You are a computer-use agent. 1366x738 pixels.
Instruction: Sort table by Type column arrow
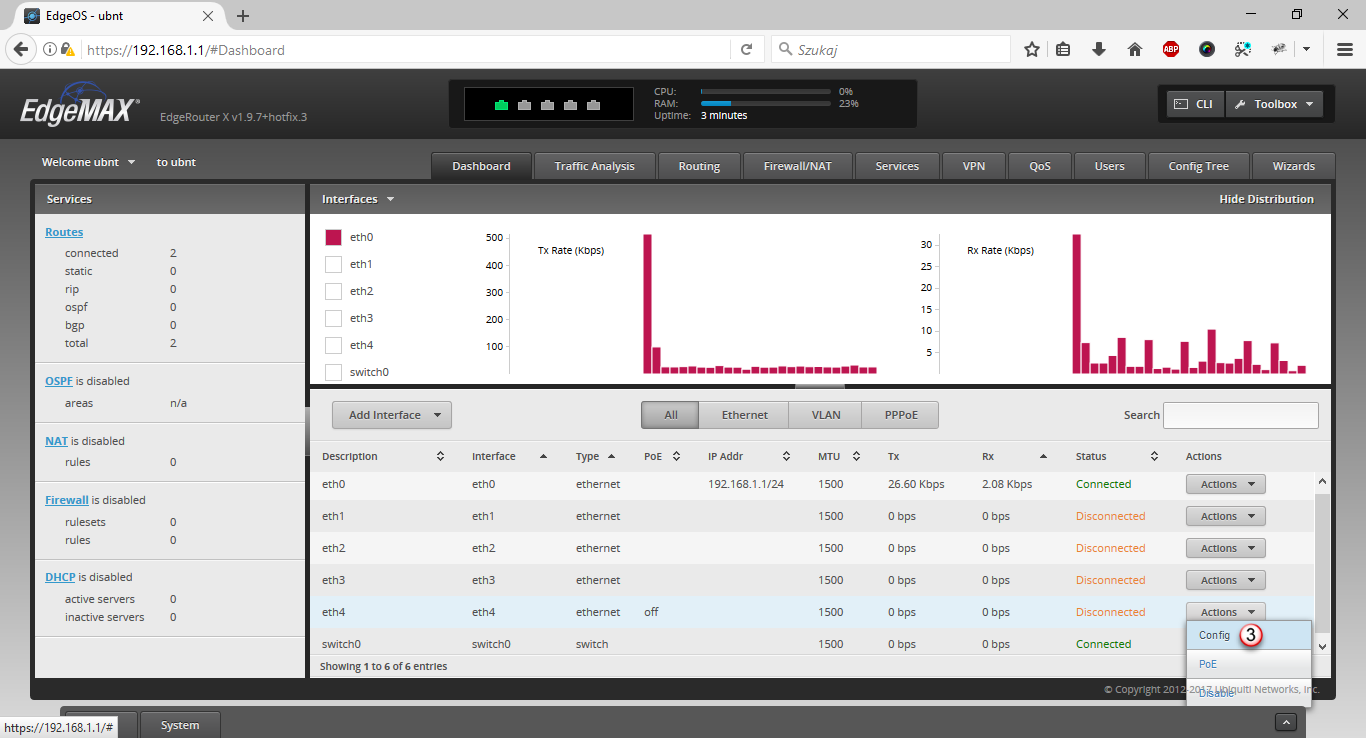pos(609,456)
